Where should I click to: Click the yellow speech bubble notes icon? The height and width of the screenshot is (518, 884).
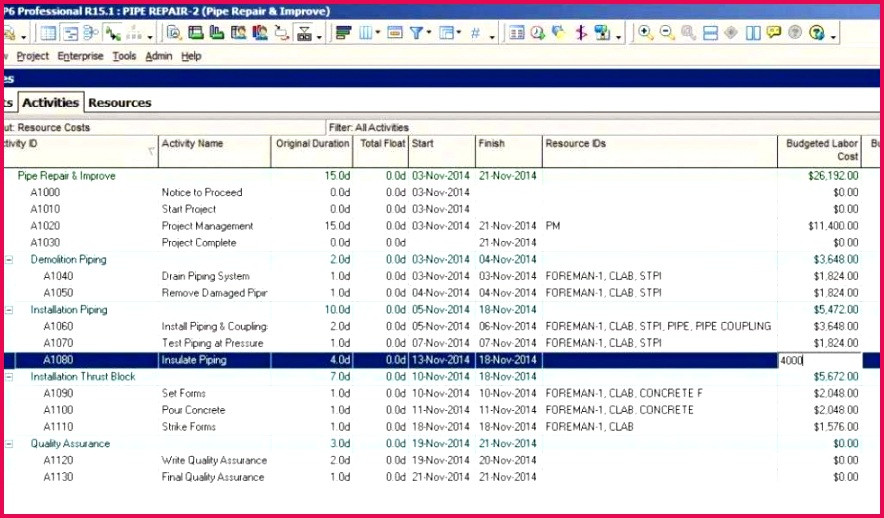click(x=773, y=33)
